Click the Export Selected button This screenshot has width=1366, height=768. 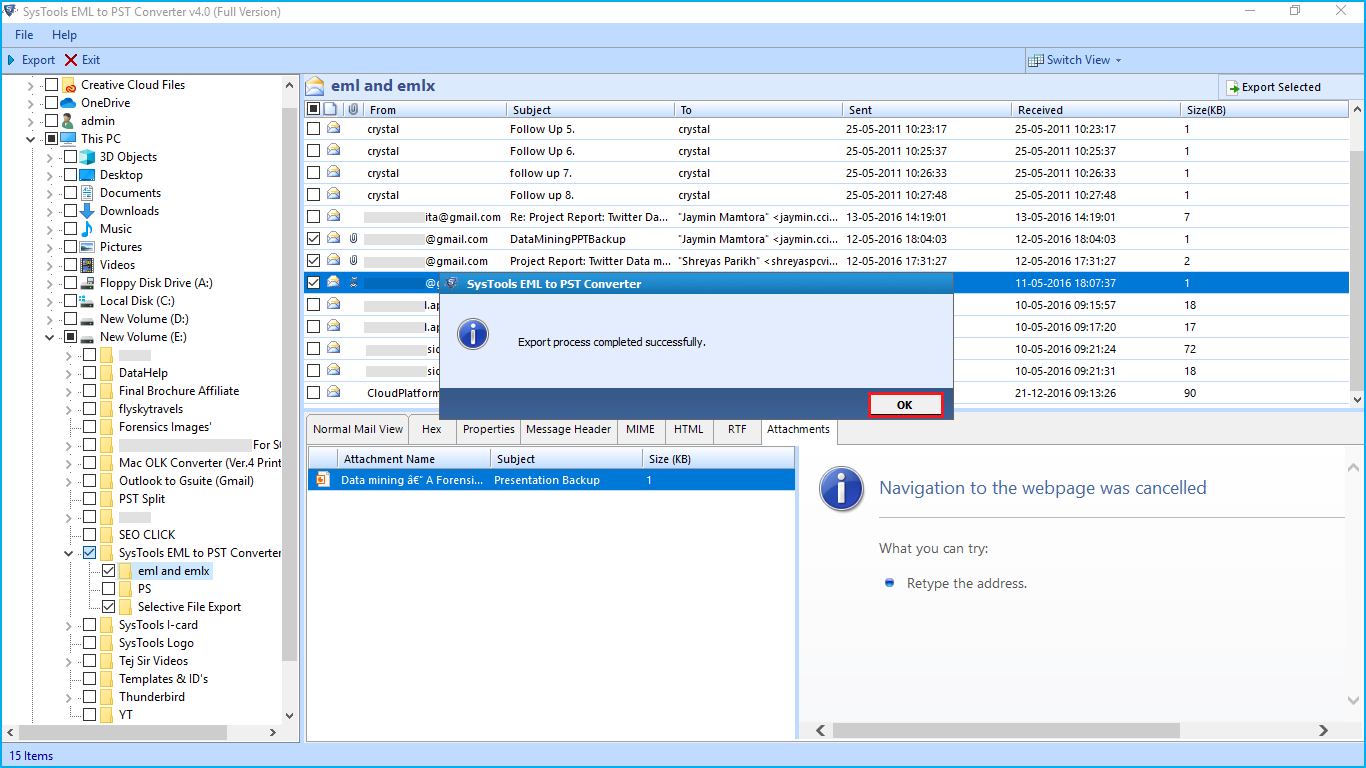tap(1274, 87)
